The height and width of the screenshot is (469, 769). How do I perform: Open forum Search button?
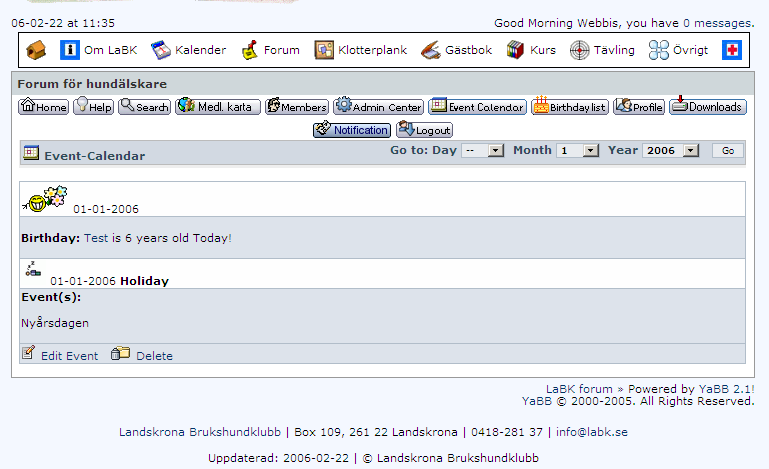144,106
